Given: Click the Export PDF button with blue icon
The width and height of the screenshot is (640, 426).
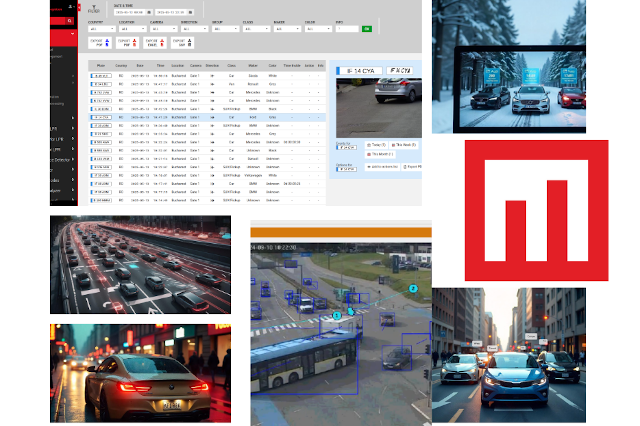Looking at the screenshot, I should [100, 42].
